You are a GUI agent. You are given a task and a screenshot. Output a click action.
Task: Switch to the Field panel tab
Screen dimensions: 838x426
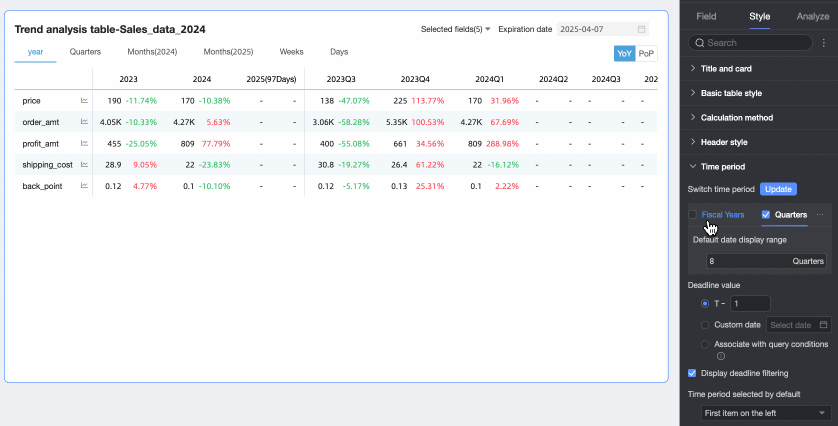click(706, 16)
